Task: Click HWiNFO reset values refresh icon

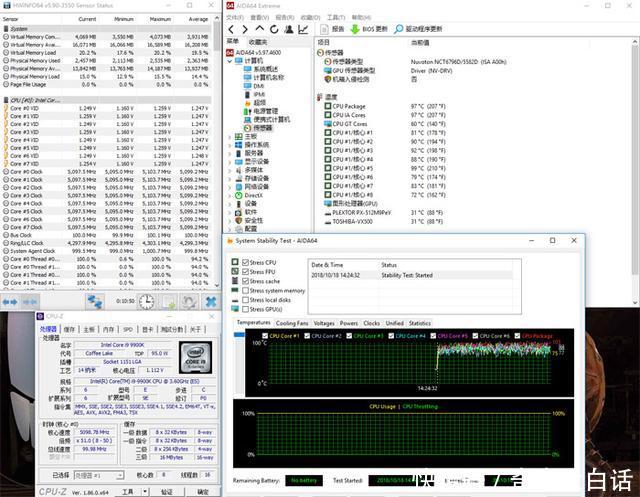Action: 189,302
